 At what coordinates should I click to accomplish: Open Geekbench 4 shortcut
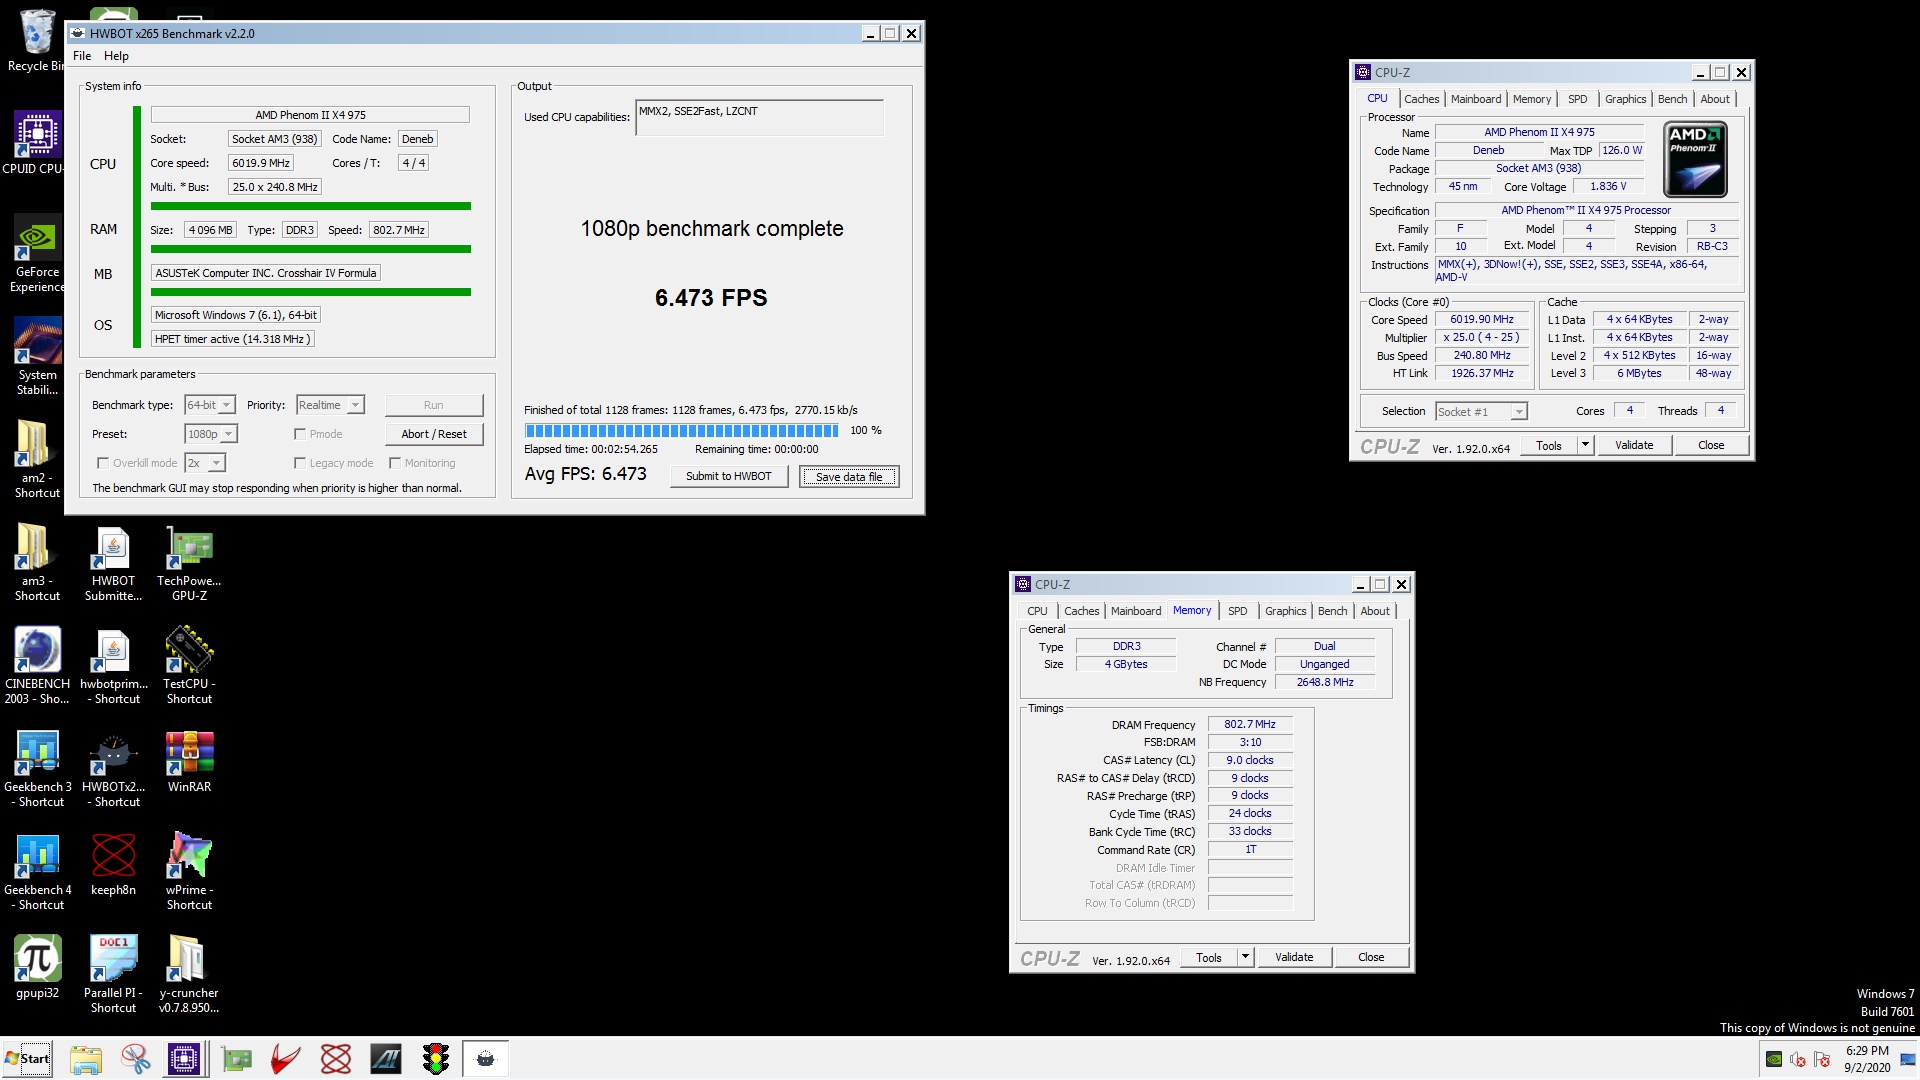[x=37, y=871]
